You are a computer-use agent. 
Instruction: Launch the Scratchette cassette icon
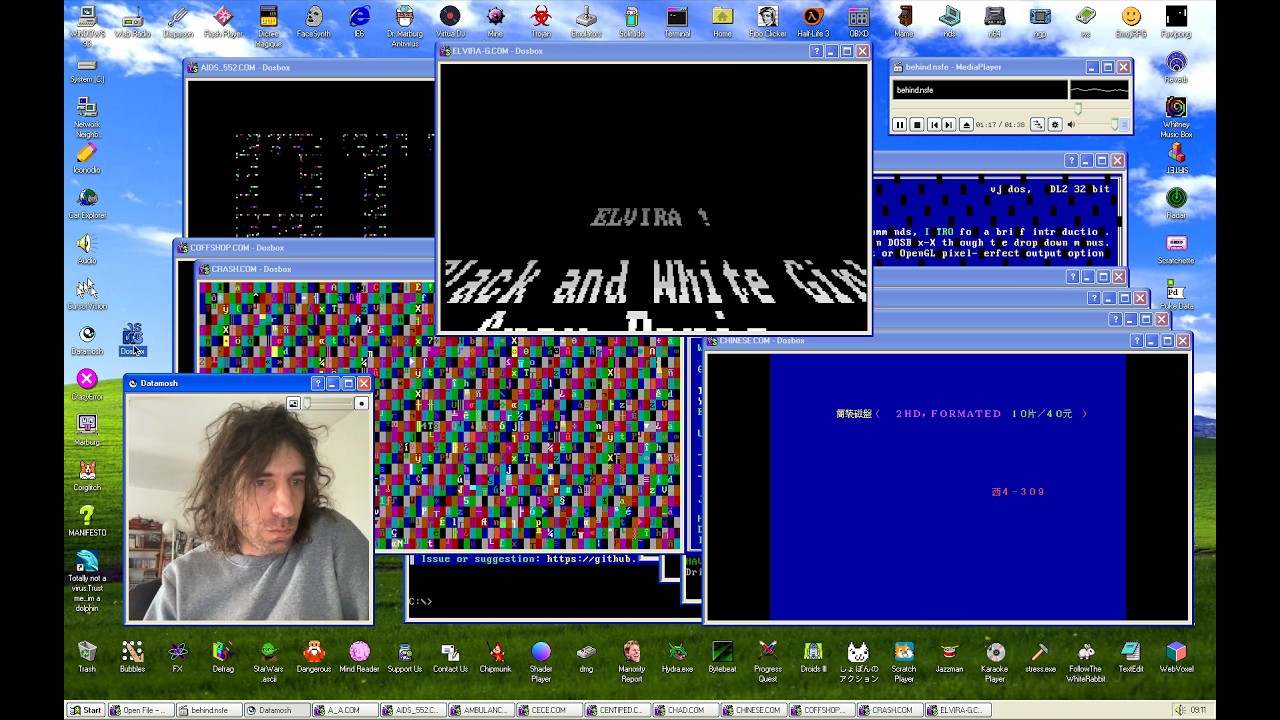coord(1176,249)
